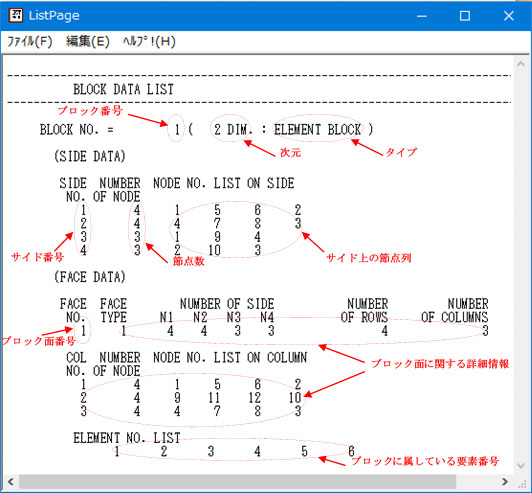Click the ELEMENT BLOCK type text
532x493 pixels.
coord(318,130)
